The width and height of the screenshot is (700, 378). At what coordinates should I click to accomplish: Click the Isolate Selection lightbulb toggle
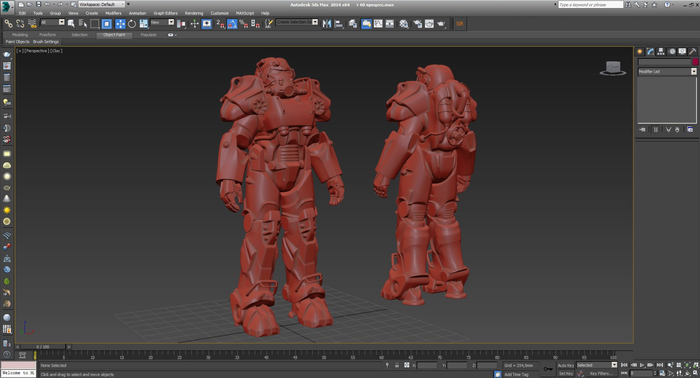coord(387,365)
